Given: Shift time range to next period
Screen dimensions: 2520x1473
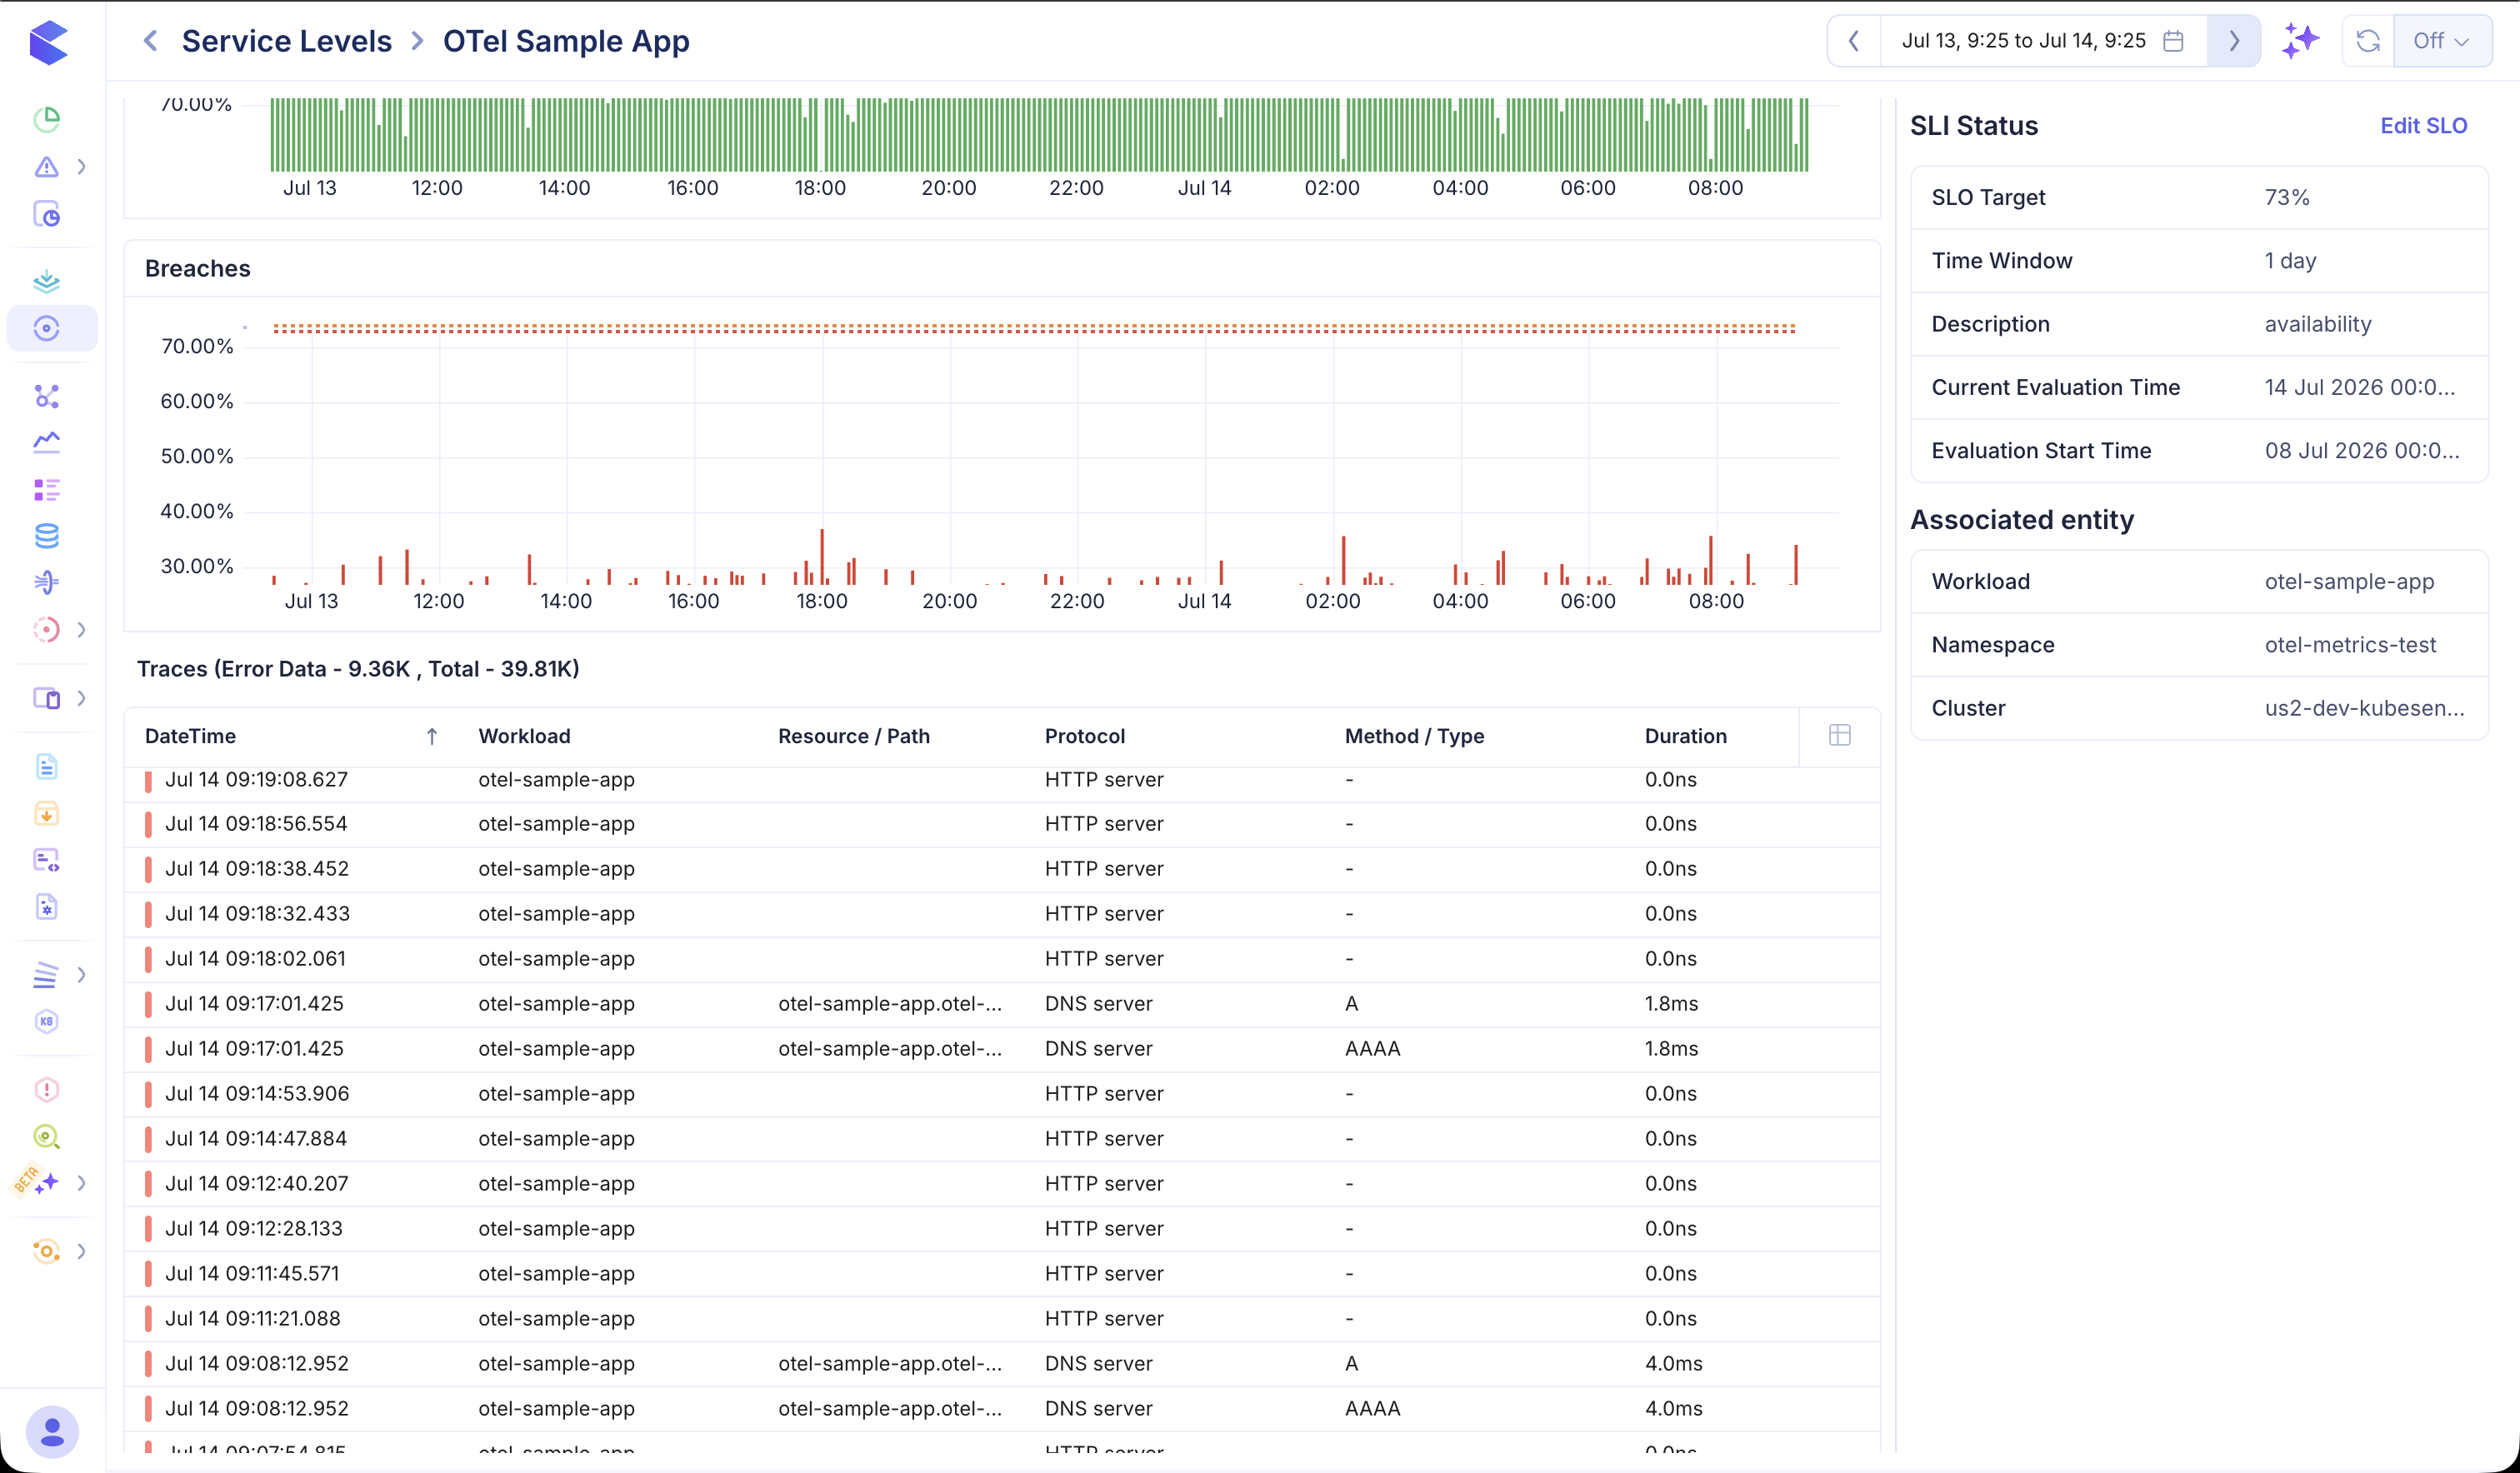Looking at the screenshot, I should point(2234,41).
